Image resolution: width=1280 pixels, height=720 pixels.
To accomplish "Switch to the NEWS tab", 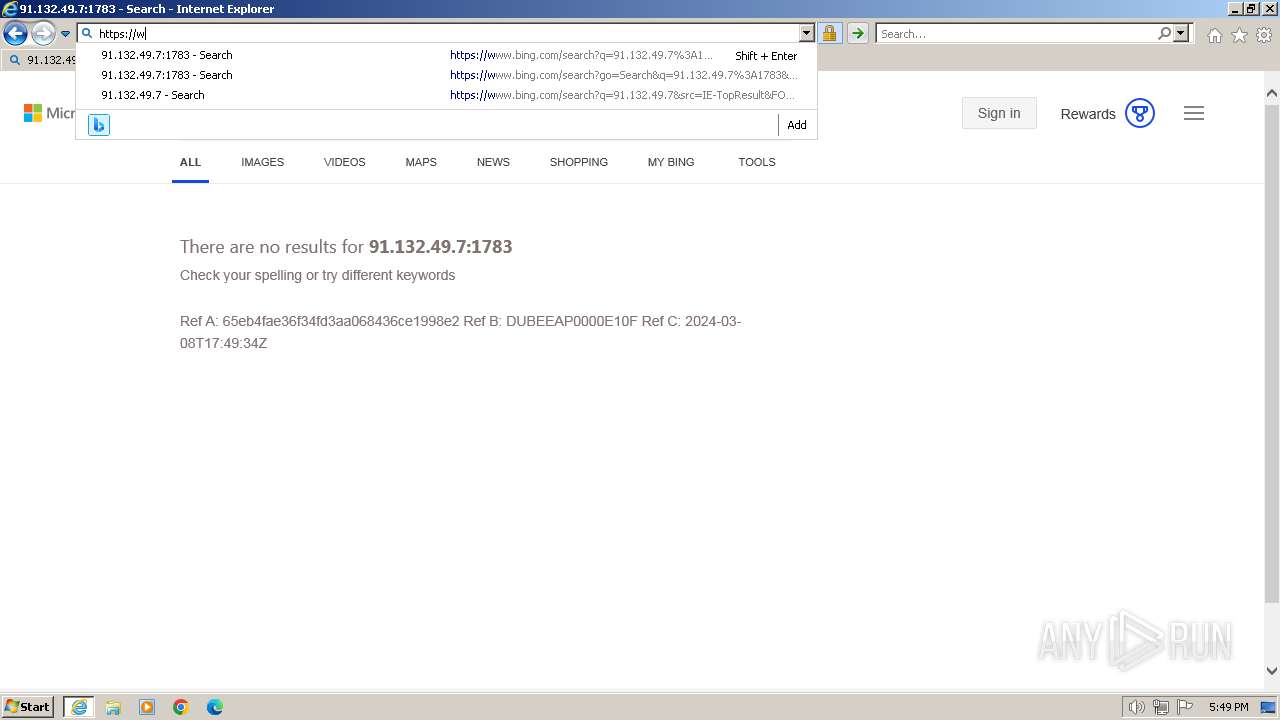I will pos(493,162).
